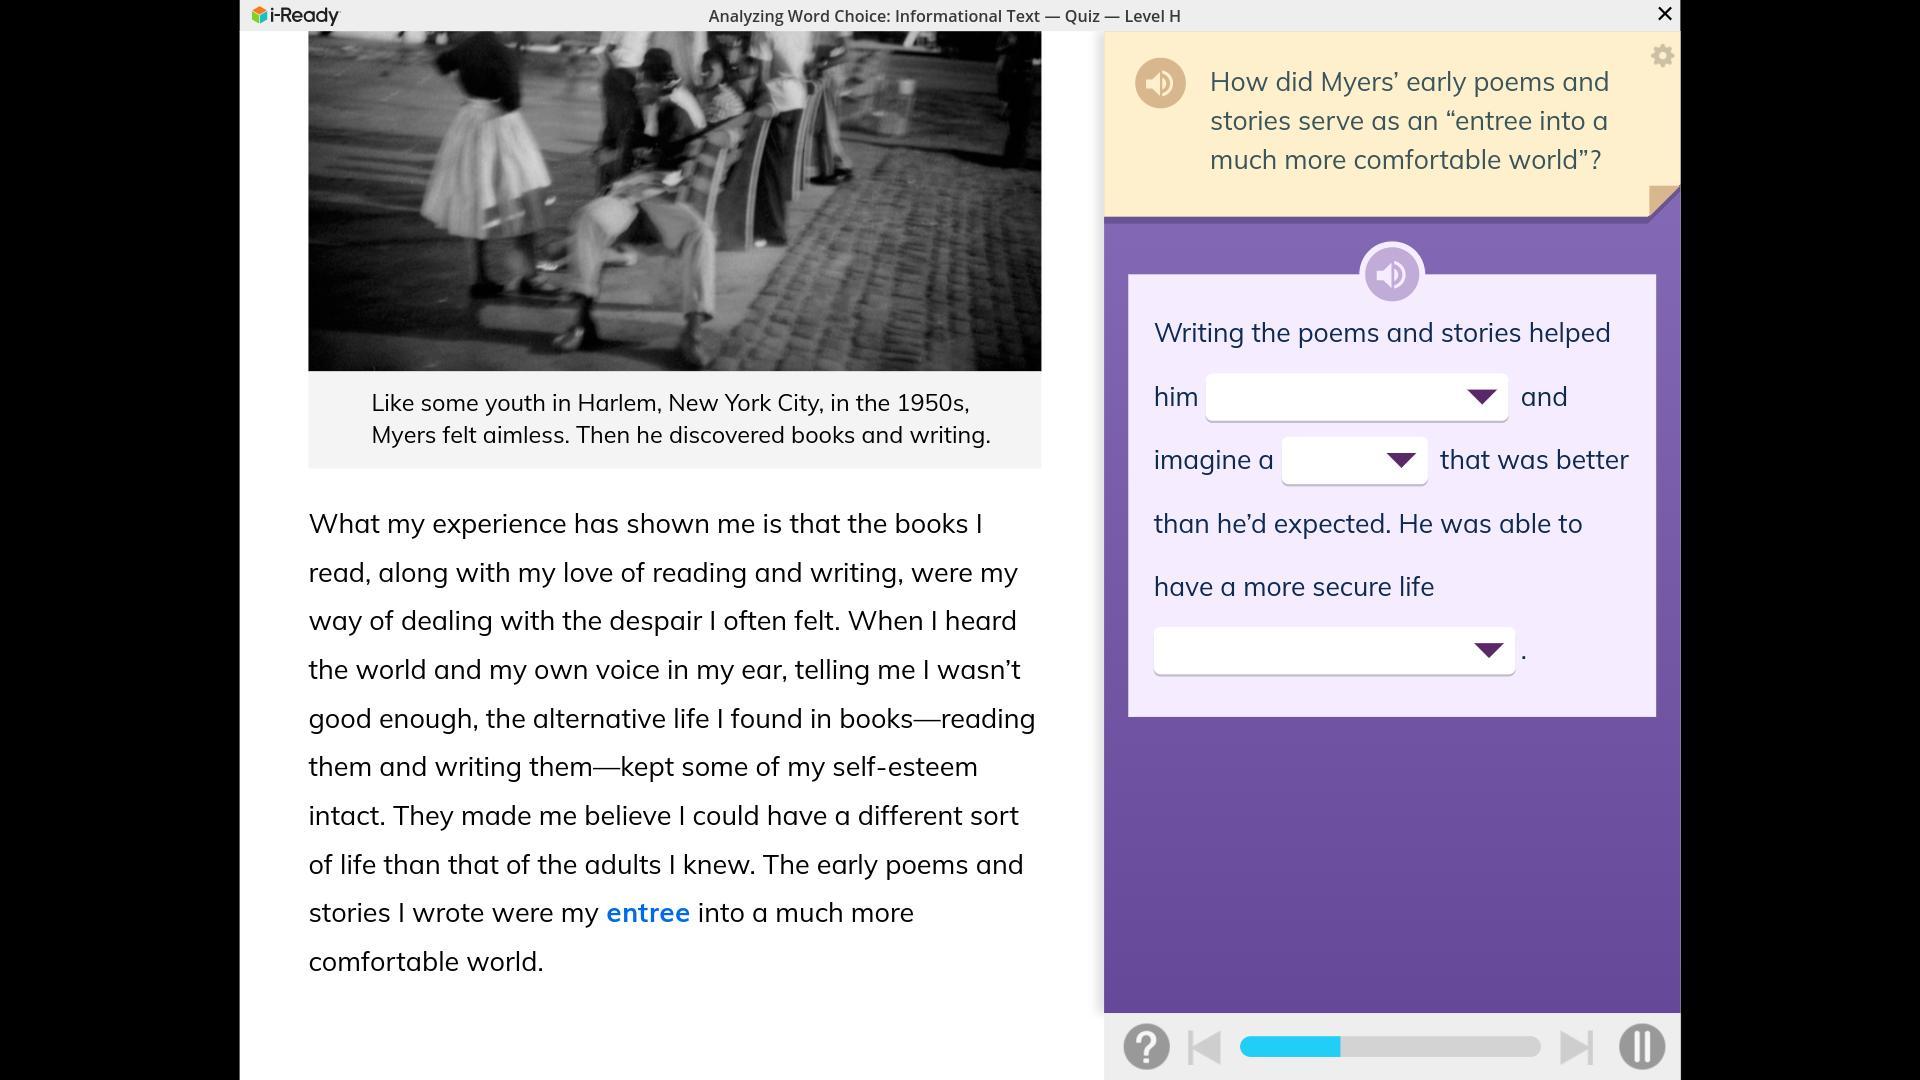Expand the dropdown after "more secure life"
The width and height of the screenshot is (1920, 1080).
[1333, 651]
